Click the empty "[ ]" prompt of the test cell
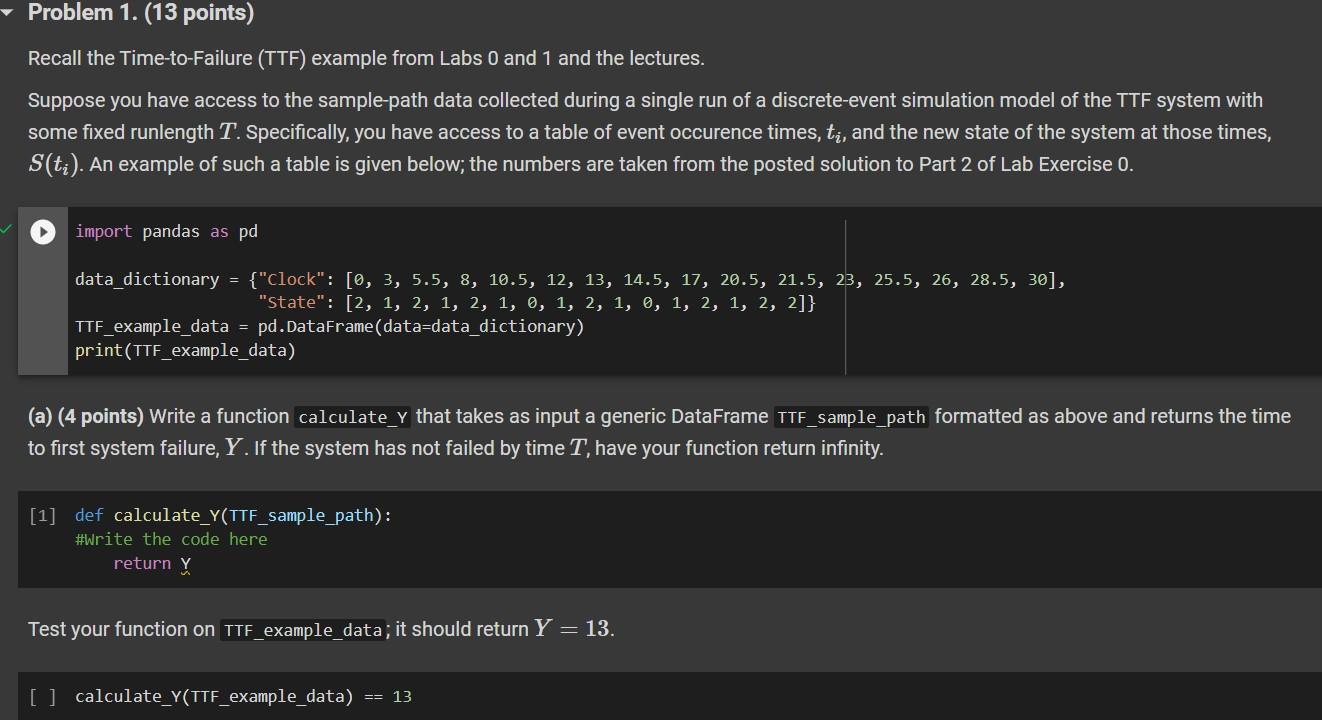Screen dimensions: 1322x720 (40, 696)
